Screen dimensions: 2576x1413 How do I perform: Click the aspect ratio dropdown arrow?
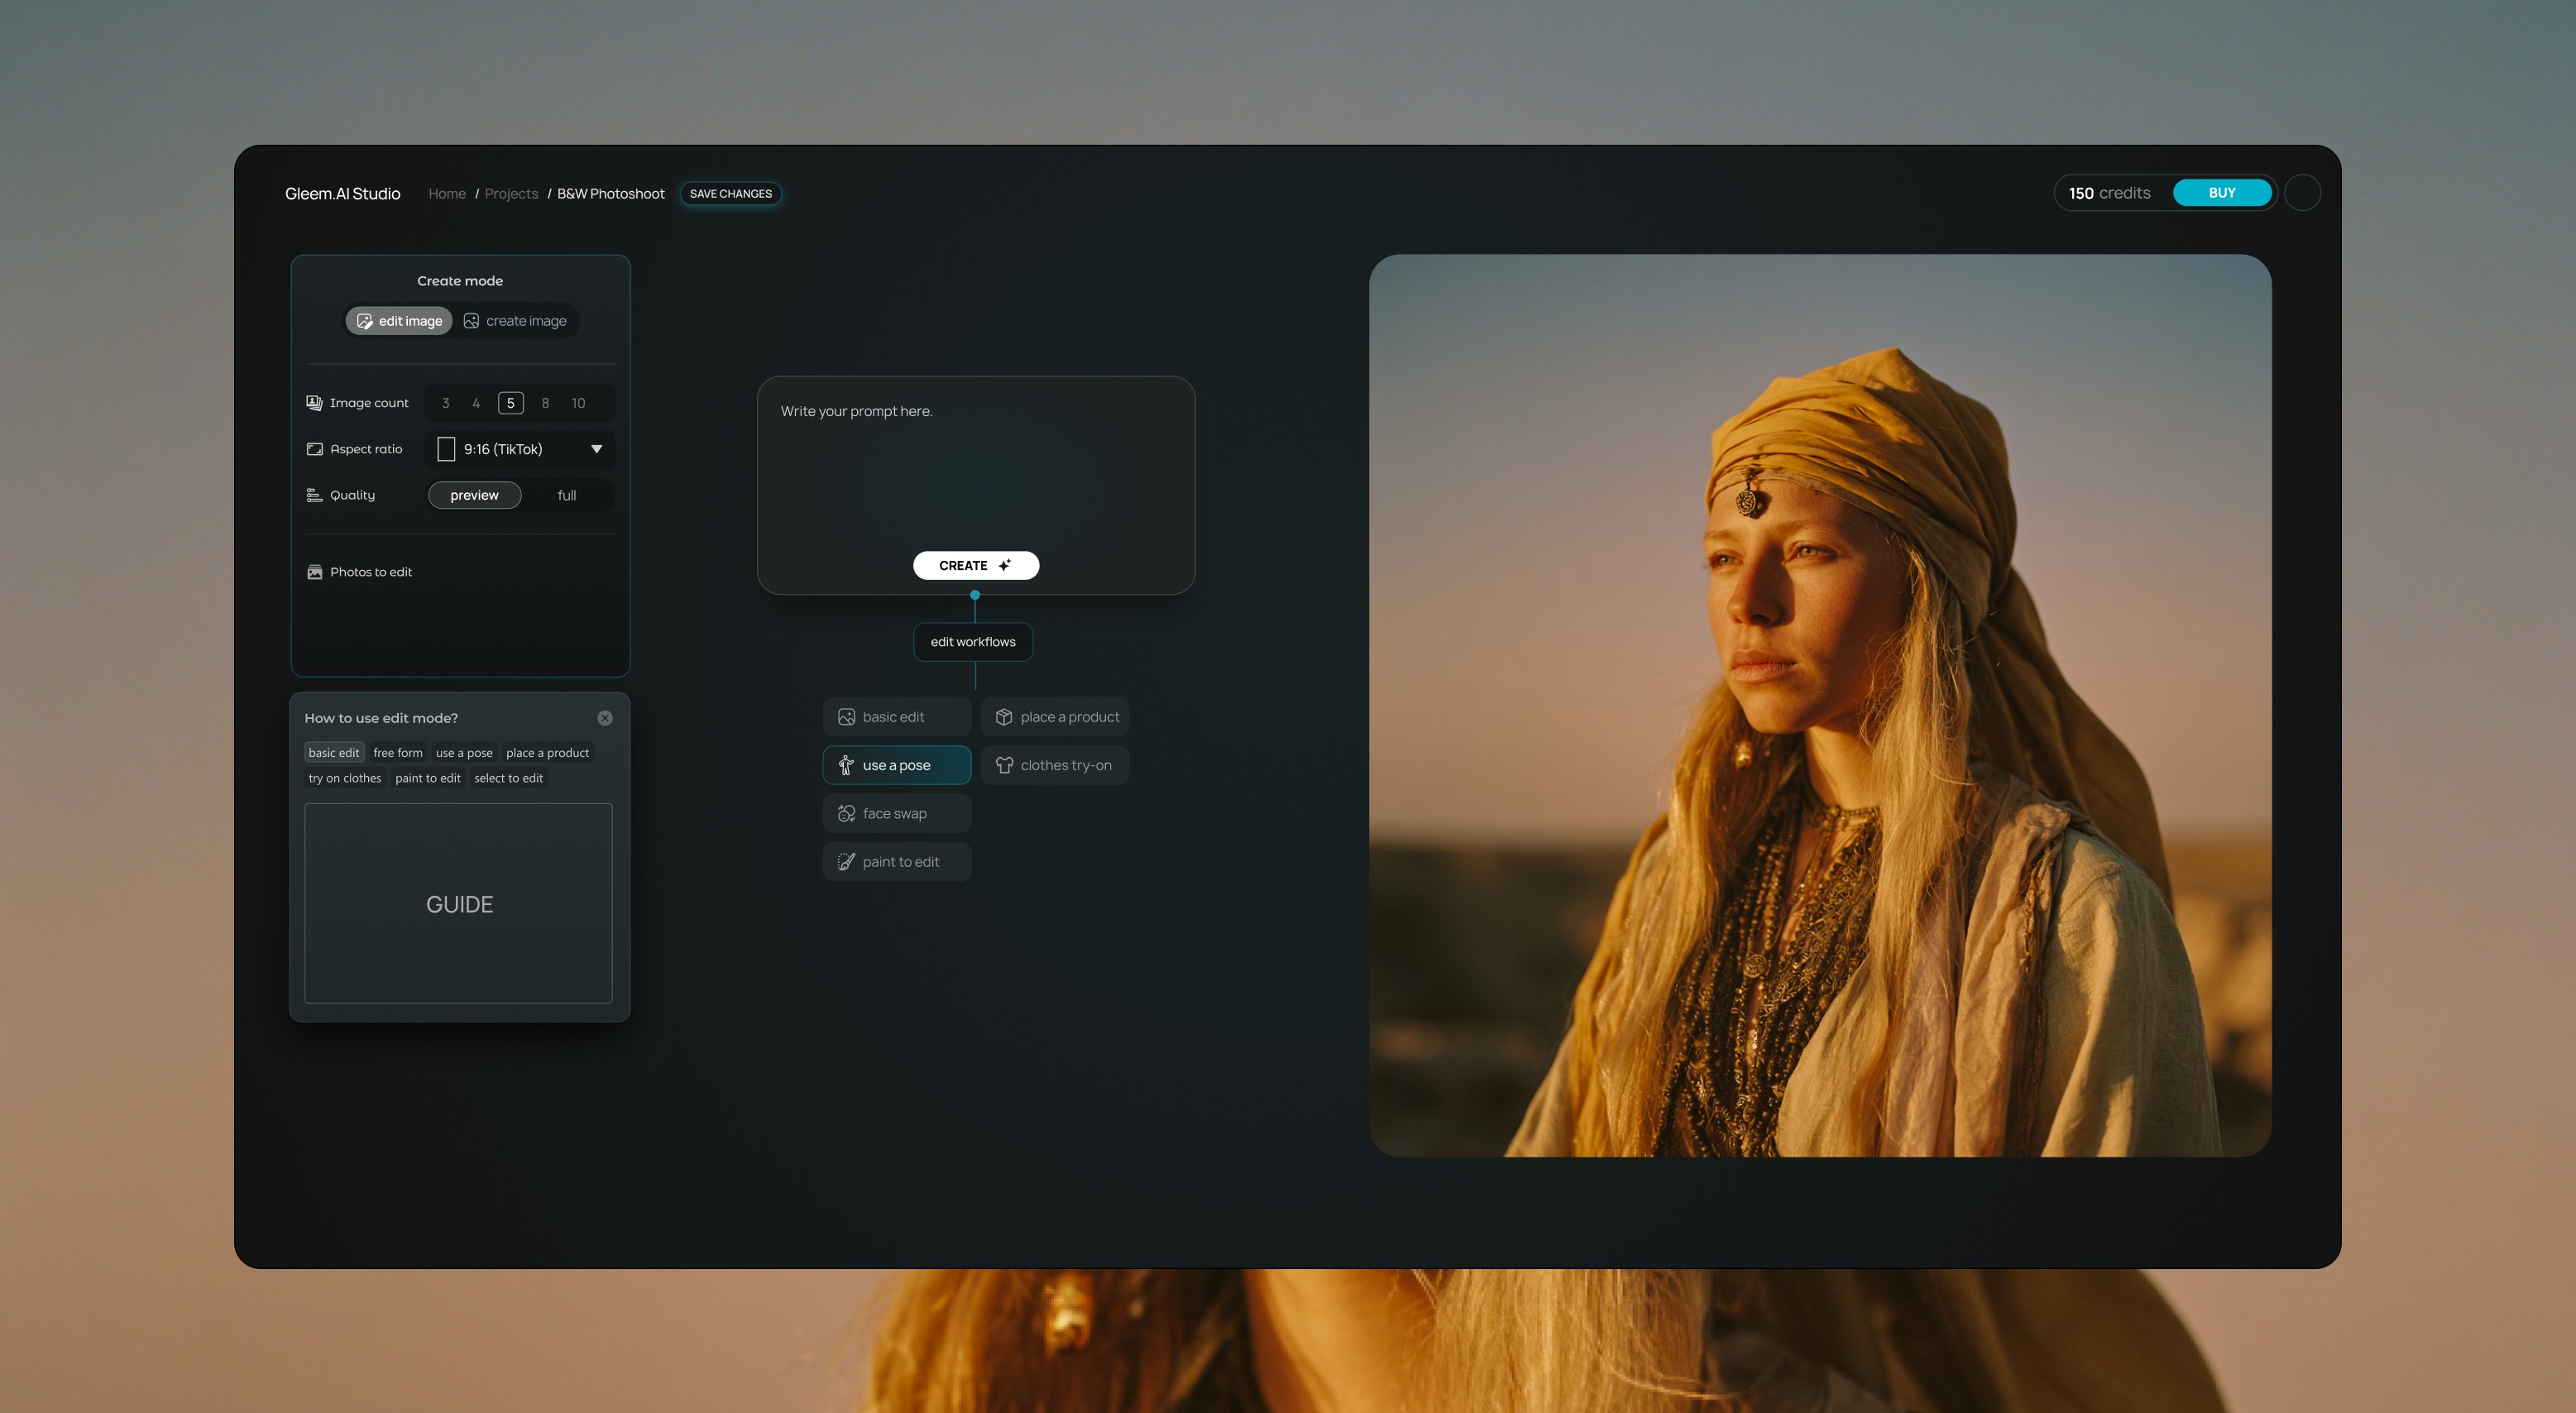click(597, 449)
